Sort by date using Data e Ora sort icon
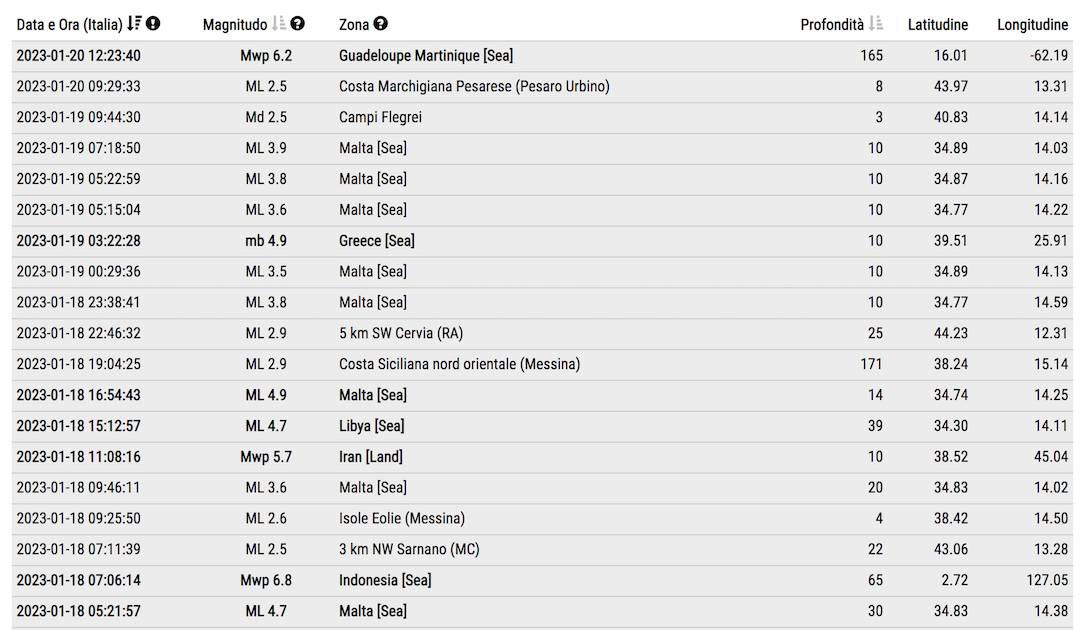Viewport: 1087px width, 630px height. 134,24
